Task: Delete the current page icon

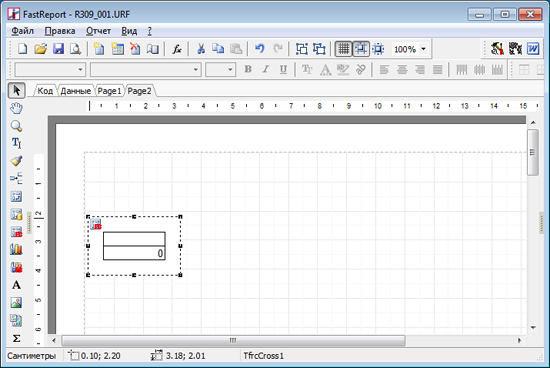Action: pos(135,49)
